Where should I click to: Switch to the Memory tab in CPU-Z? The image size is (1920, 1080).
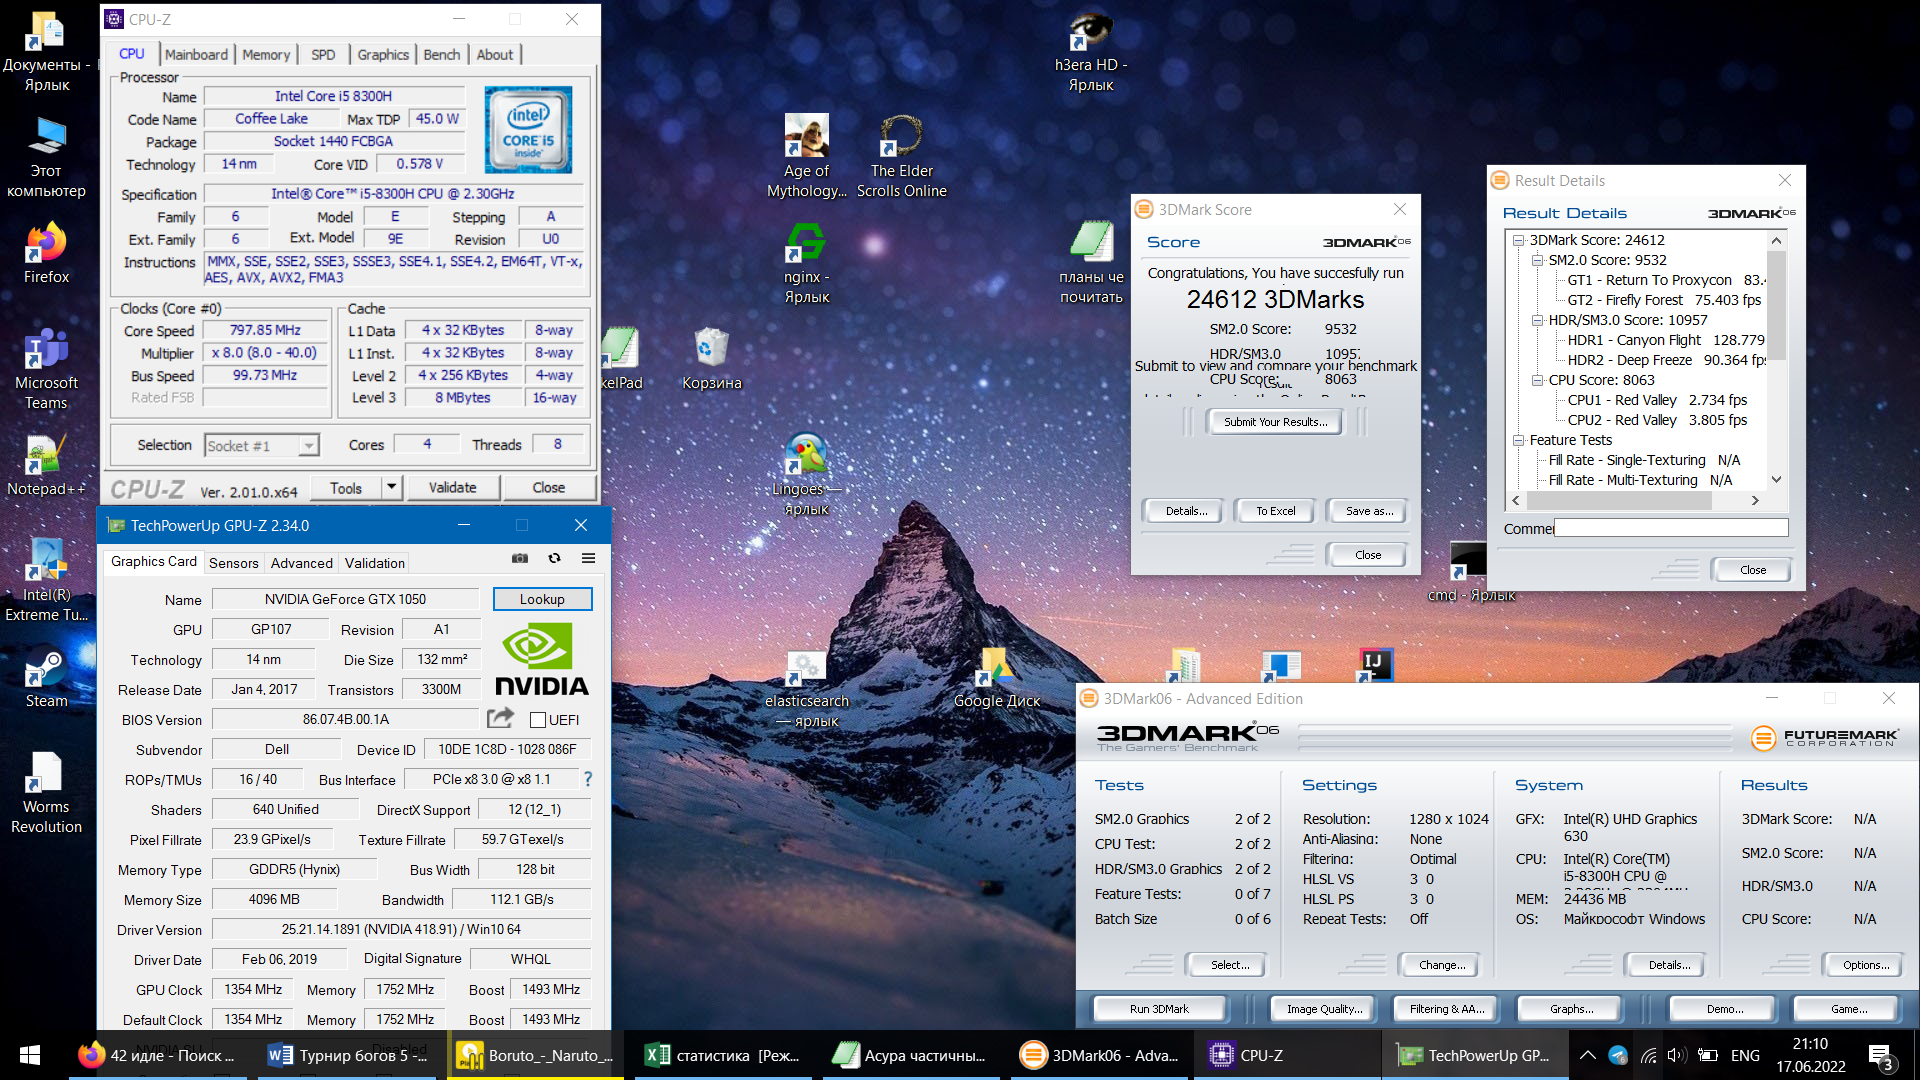pos(266,54)
